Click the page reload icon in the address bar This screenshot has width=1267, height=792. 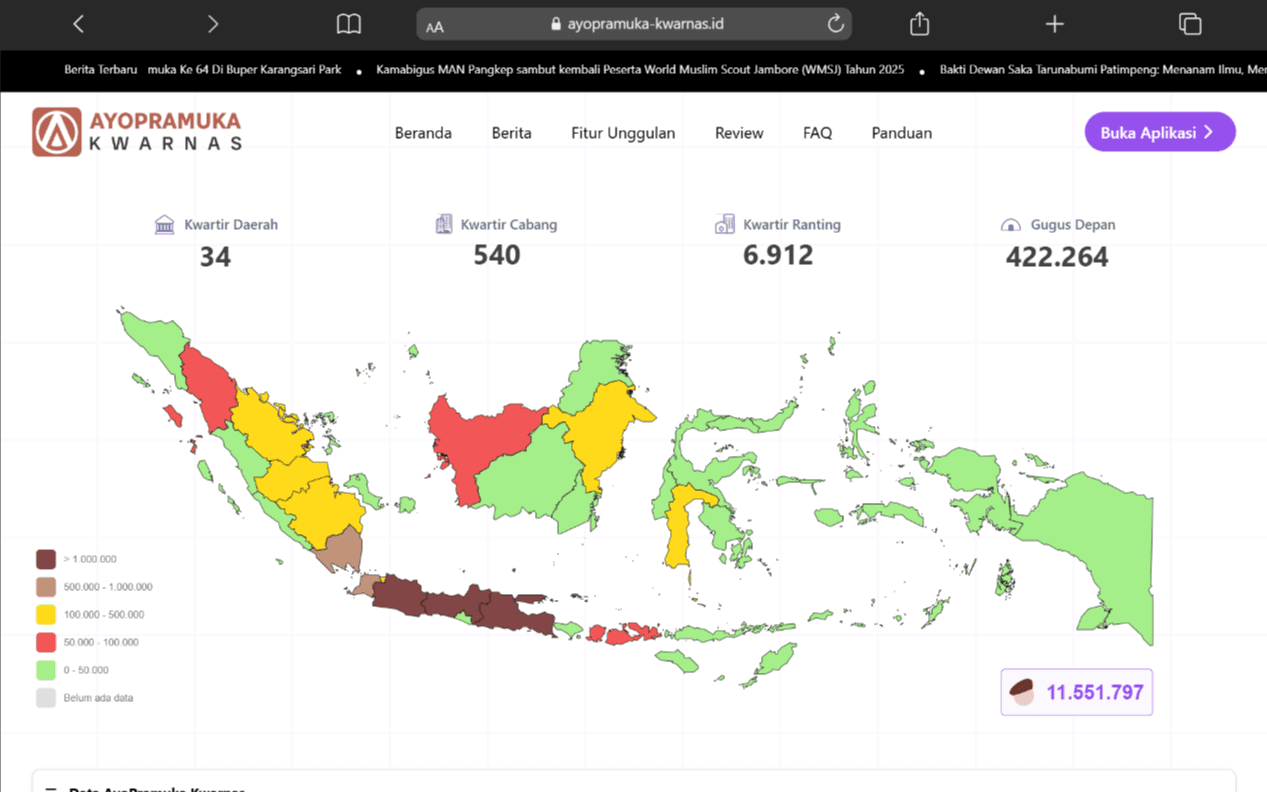pyautogui.click(x=837, y=23)
